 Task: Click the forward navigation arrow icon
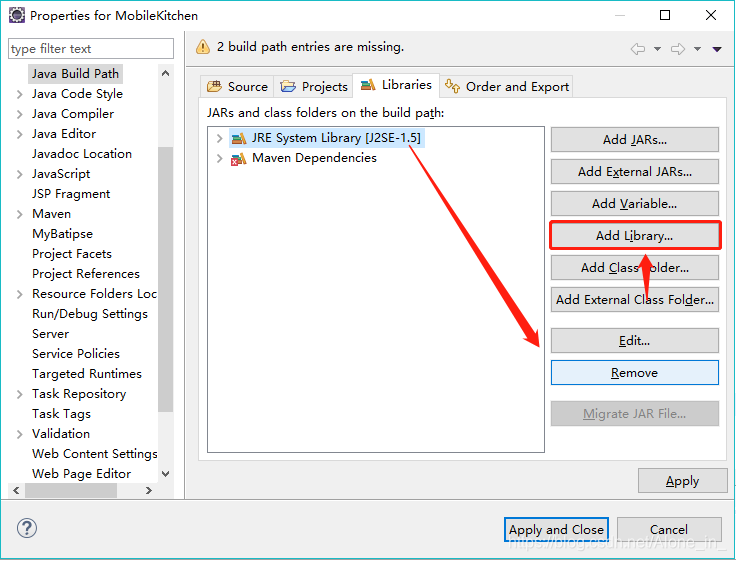pyautogui.click(x=678, y=49)
